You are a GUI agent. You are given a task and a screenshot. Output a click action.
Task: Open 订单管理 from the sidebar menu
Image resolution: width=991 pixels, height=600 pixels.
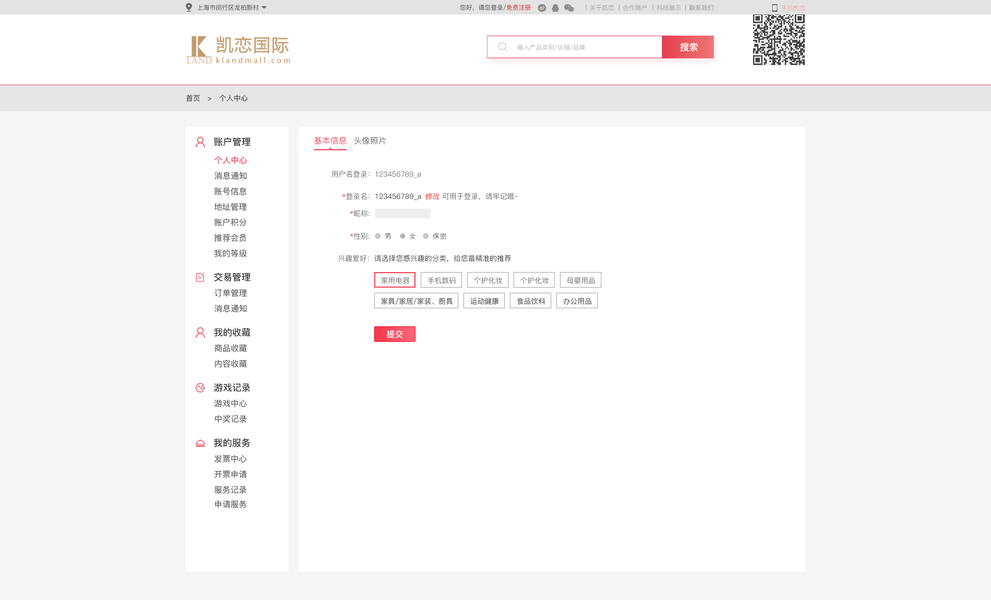coord(232,293)
